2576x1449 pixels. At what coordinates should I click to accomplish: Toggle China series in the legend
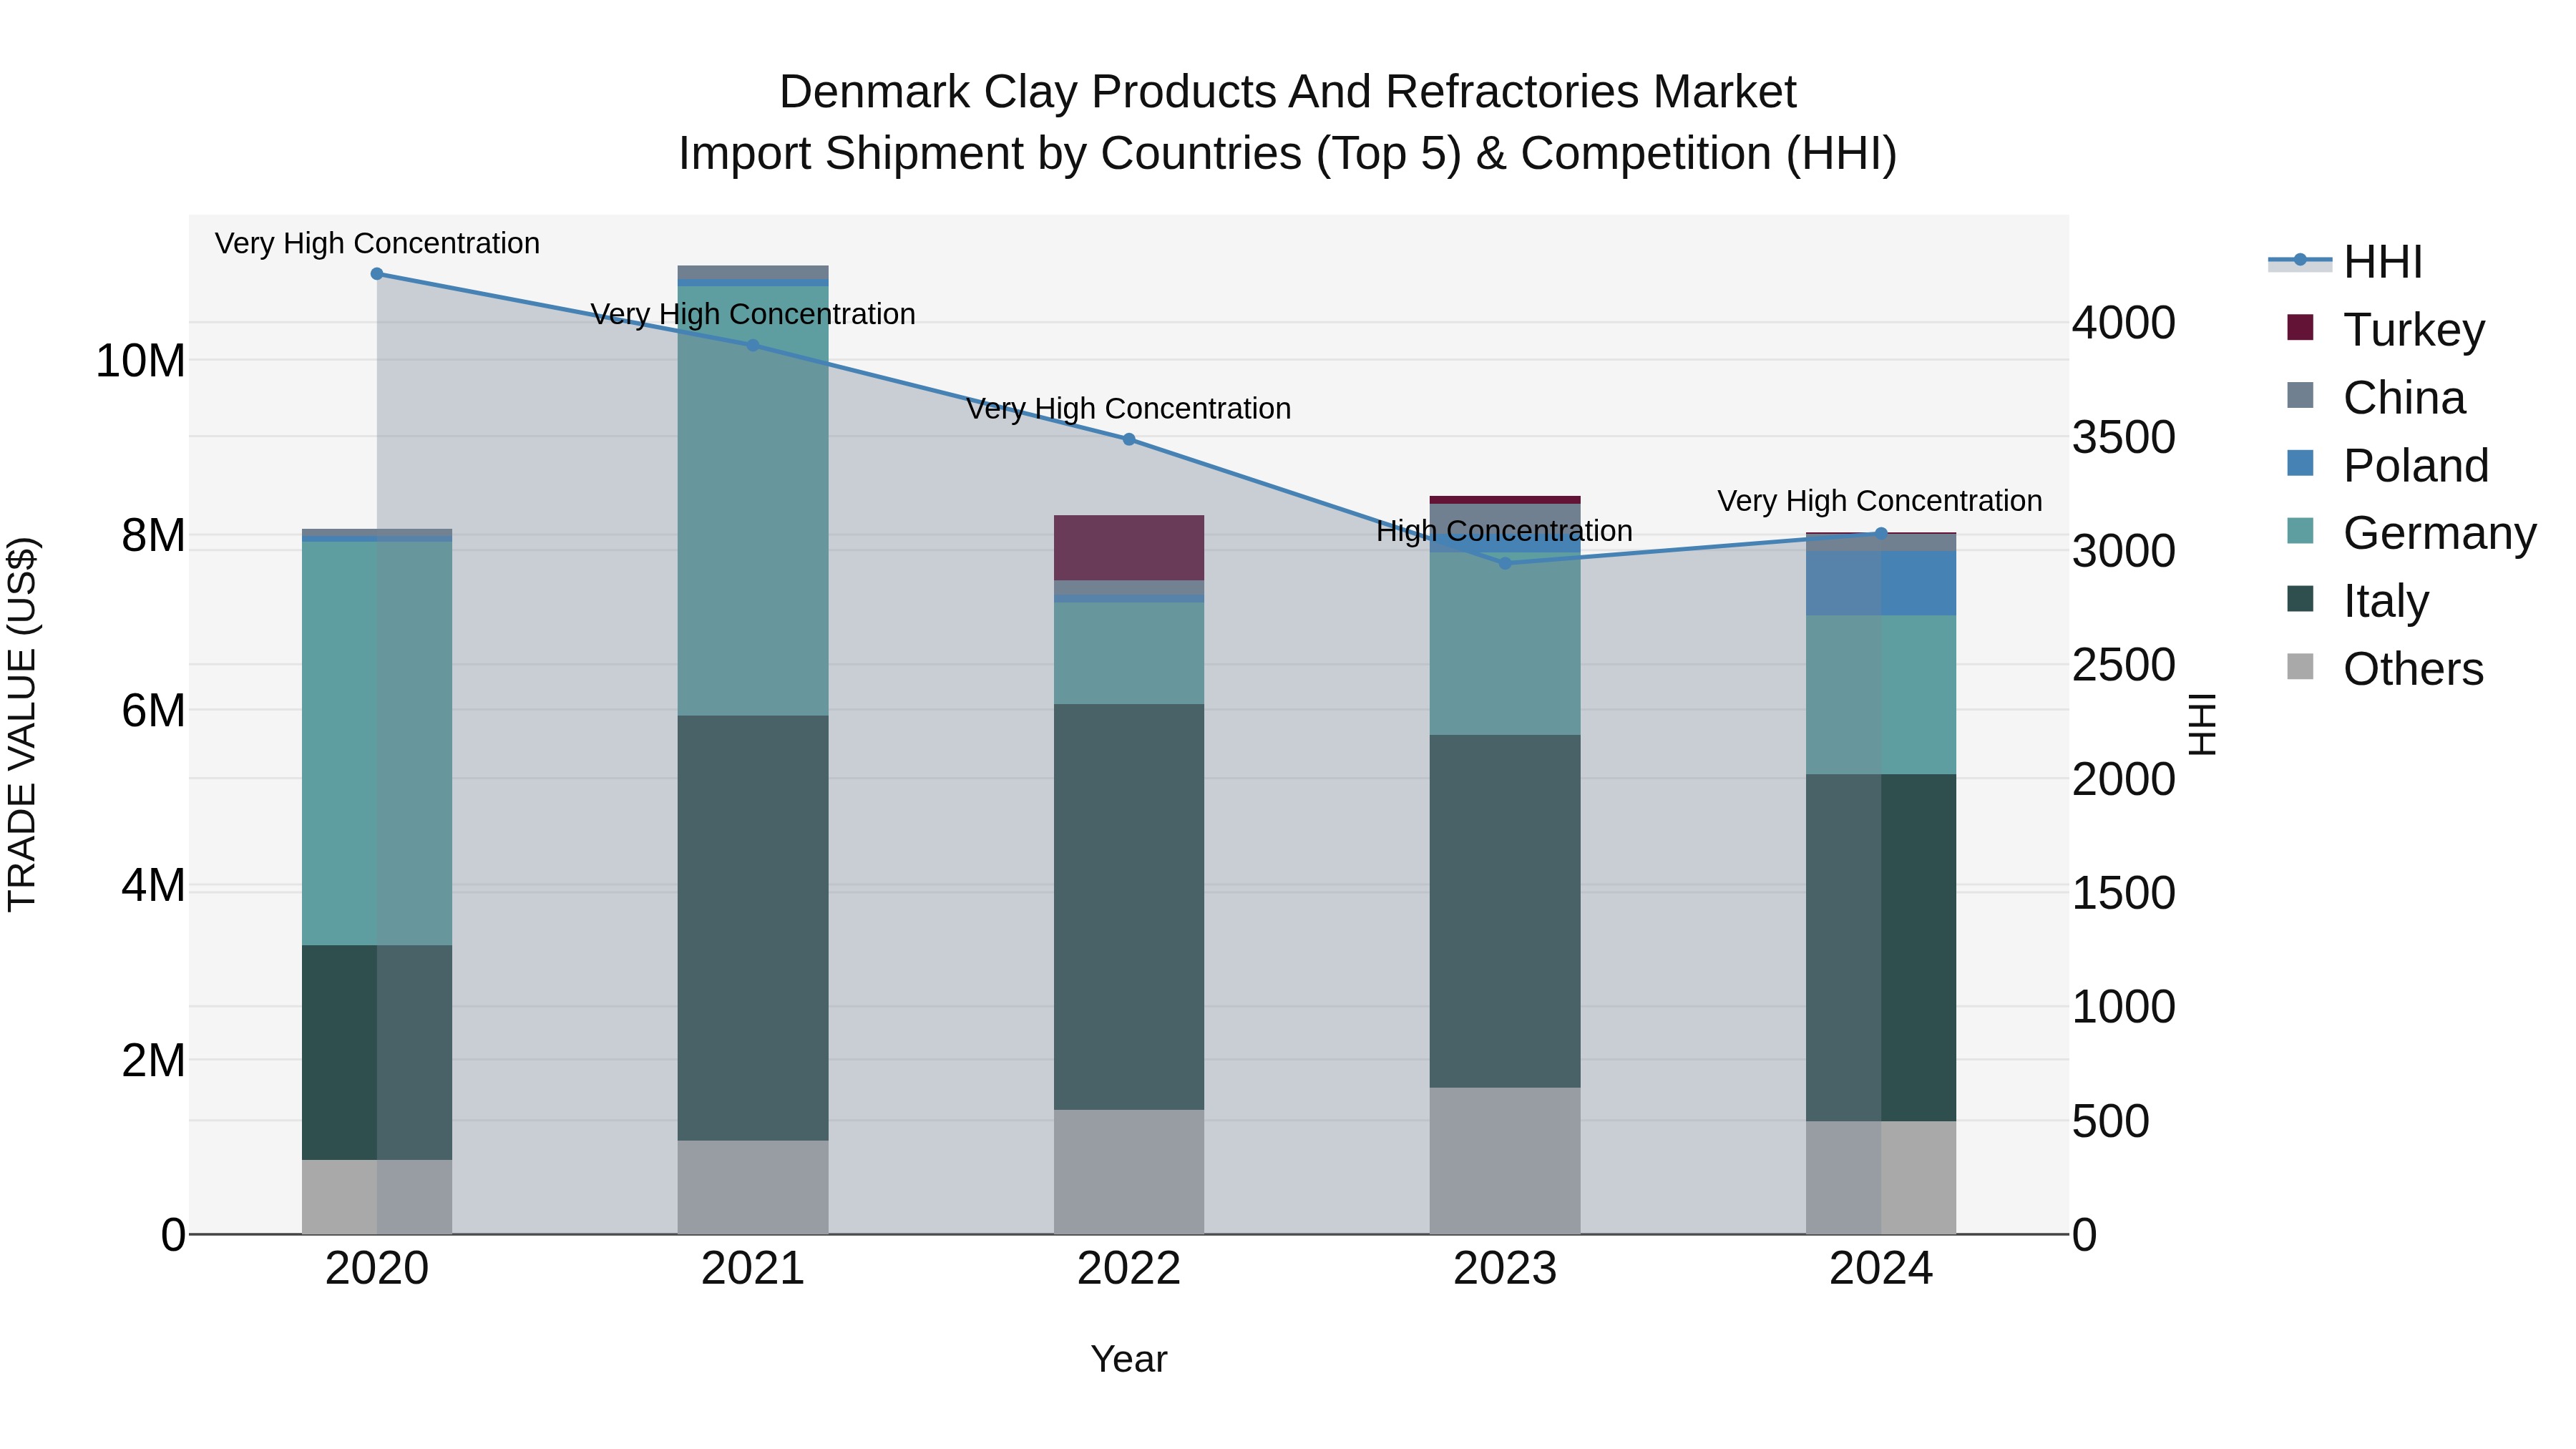[x=2376, y=397]
